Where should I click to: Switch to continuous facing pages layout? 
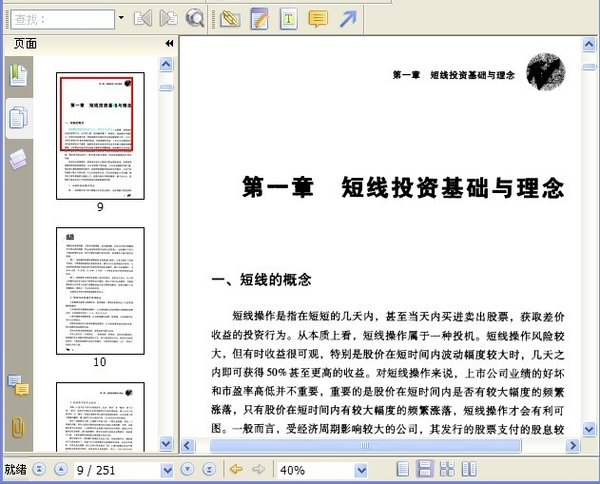coord(447,469)
